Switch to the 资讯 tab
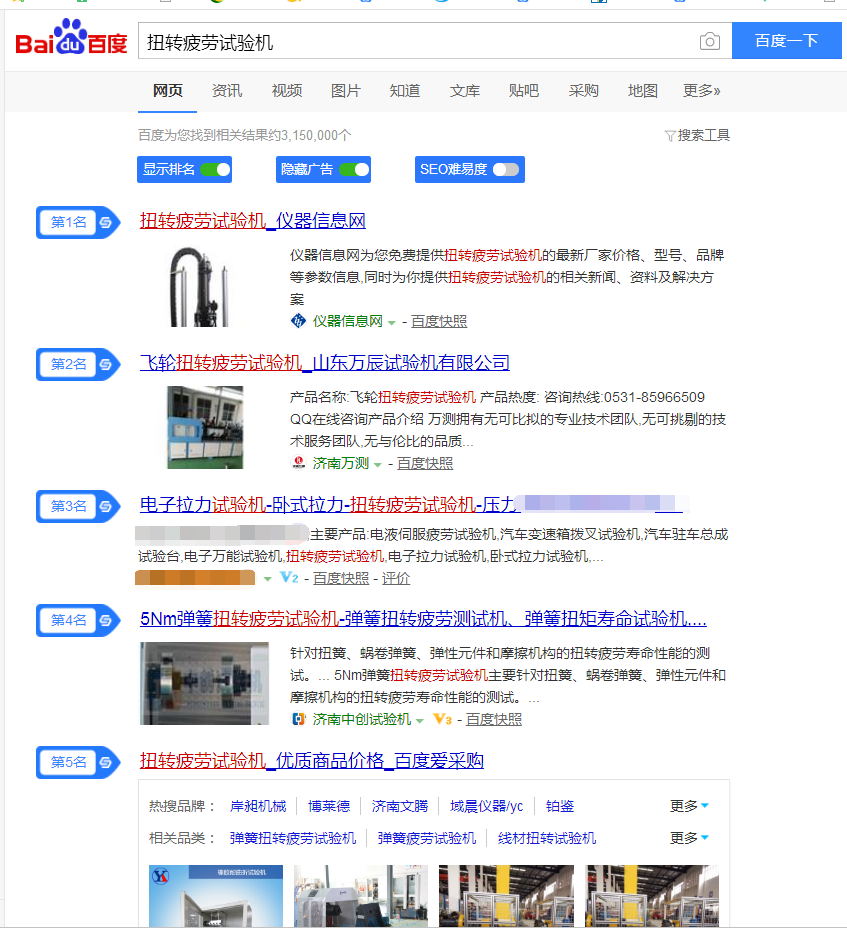 227,91
